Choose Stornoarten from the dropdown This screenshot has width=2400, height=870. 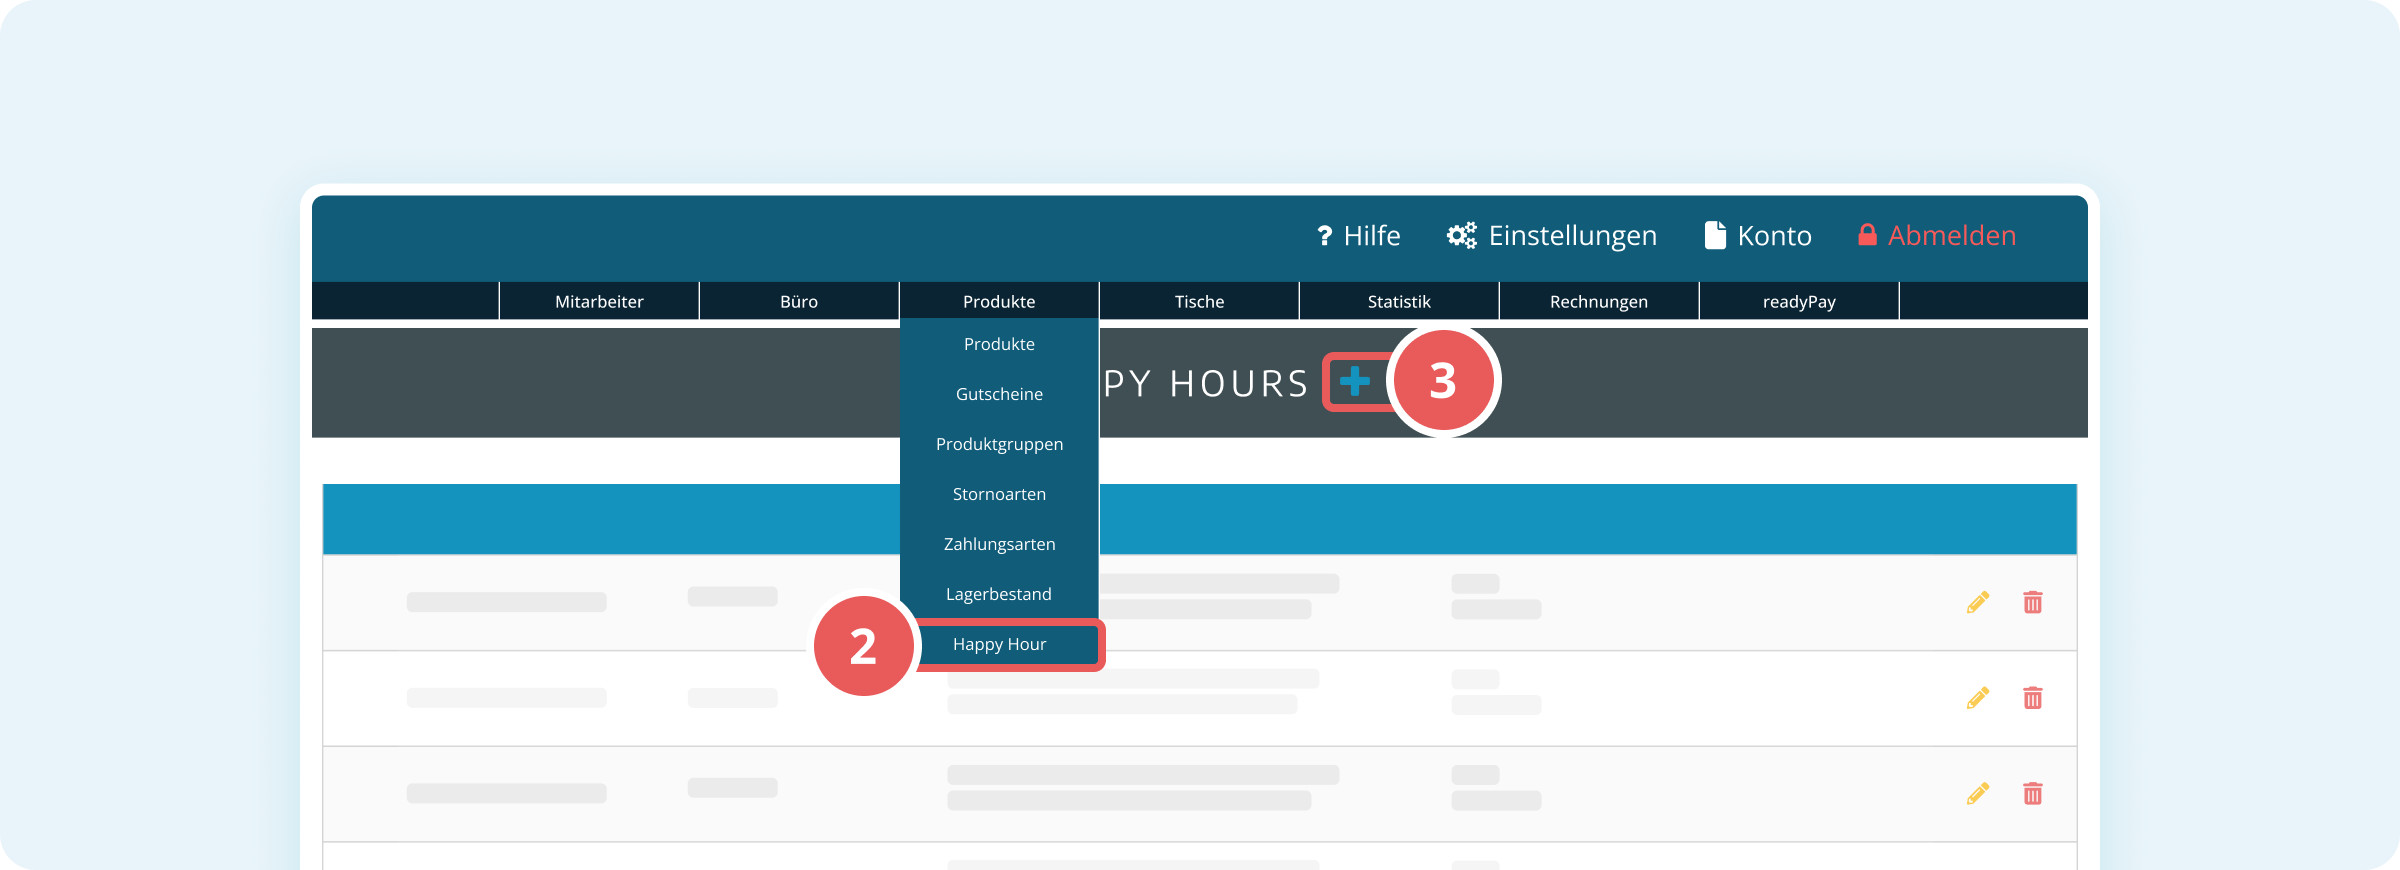[x=999, y=494]
